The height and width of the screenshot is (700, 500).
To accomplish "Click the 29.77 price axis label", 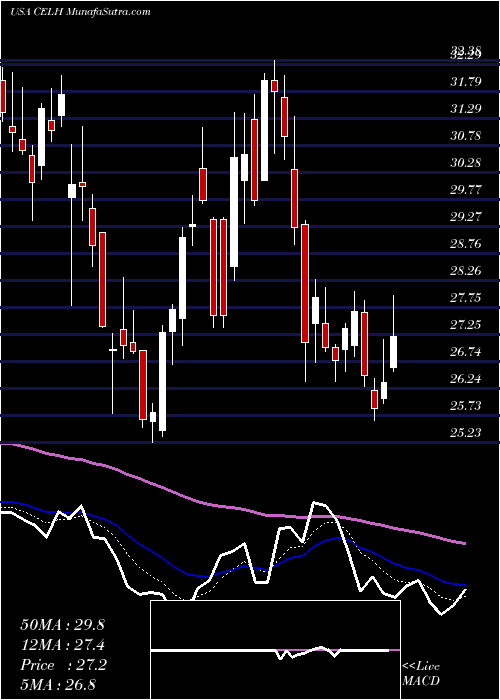I will coord(466,190).
